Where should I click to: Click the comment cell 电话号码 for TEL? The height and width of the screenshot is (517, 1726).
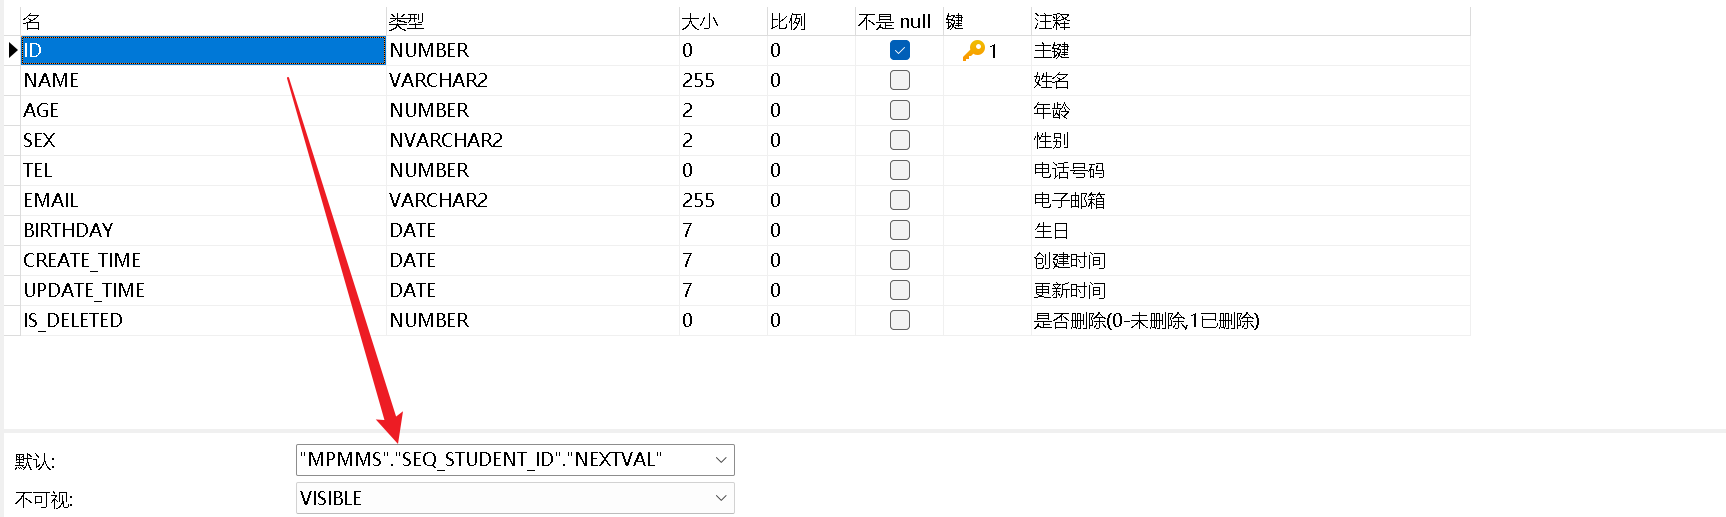coord(1250,170)
